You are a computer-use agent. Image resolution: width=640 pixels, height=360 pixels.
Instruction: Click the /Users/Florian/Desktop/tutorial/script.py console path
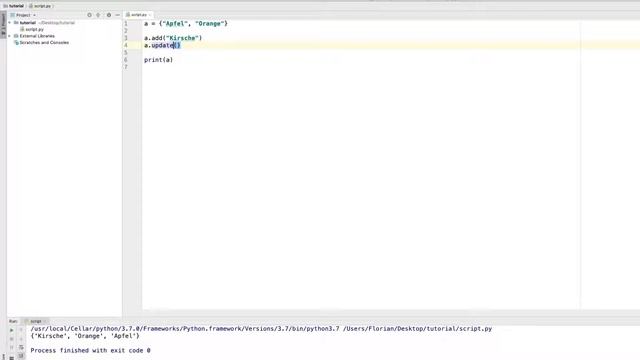[x=418, y=329]
